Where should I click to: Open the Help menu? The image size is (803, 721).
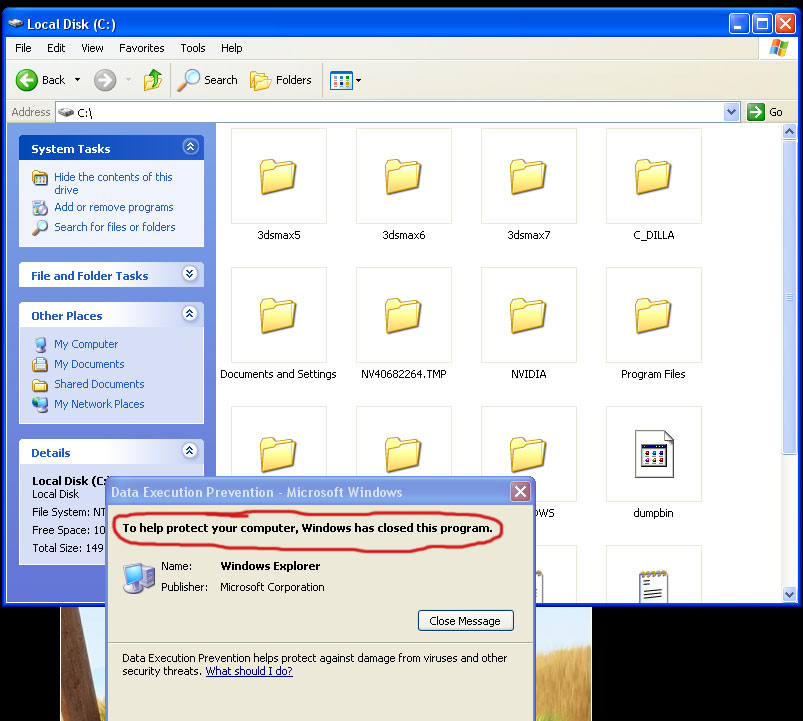[x=231, y=48]
